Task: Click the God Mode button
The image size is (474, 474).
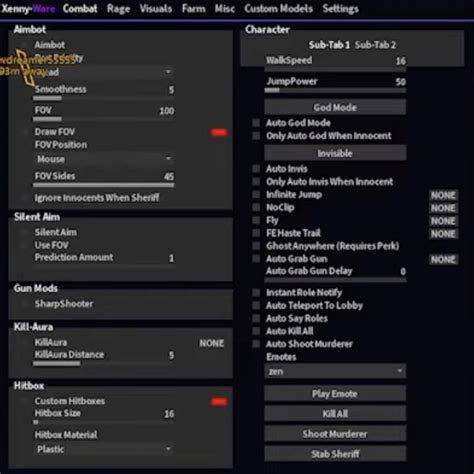Action: (x=335, y=107)
